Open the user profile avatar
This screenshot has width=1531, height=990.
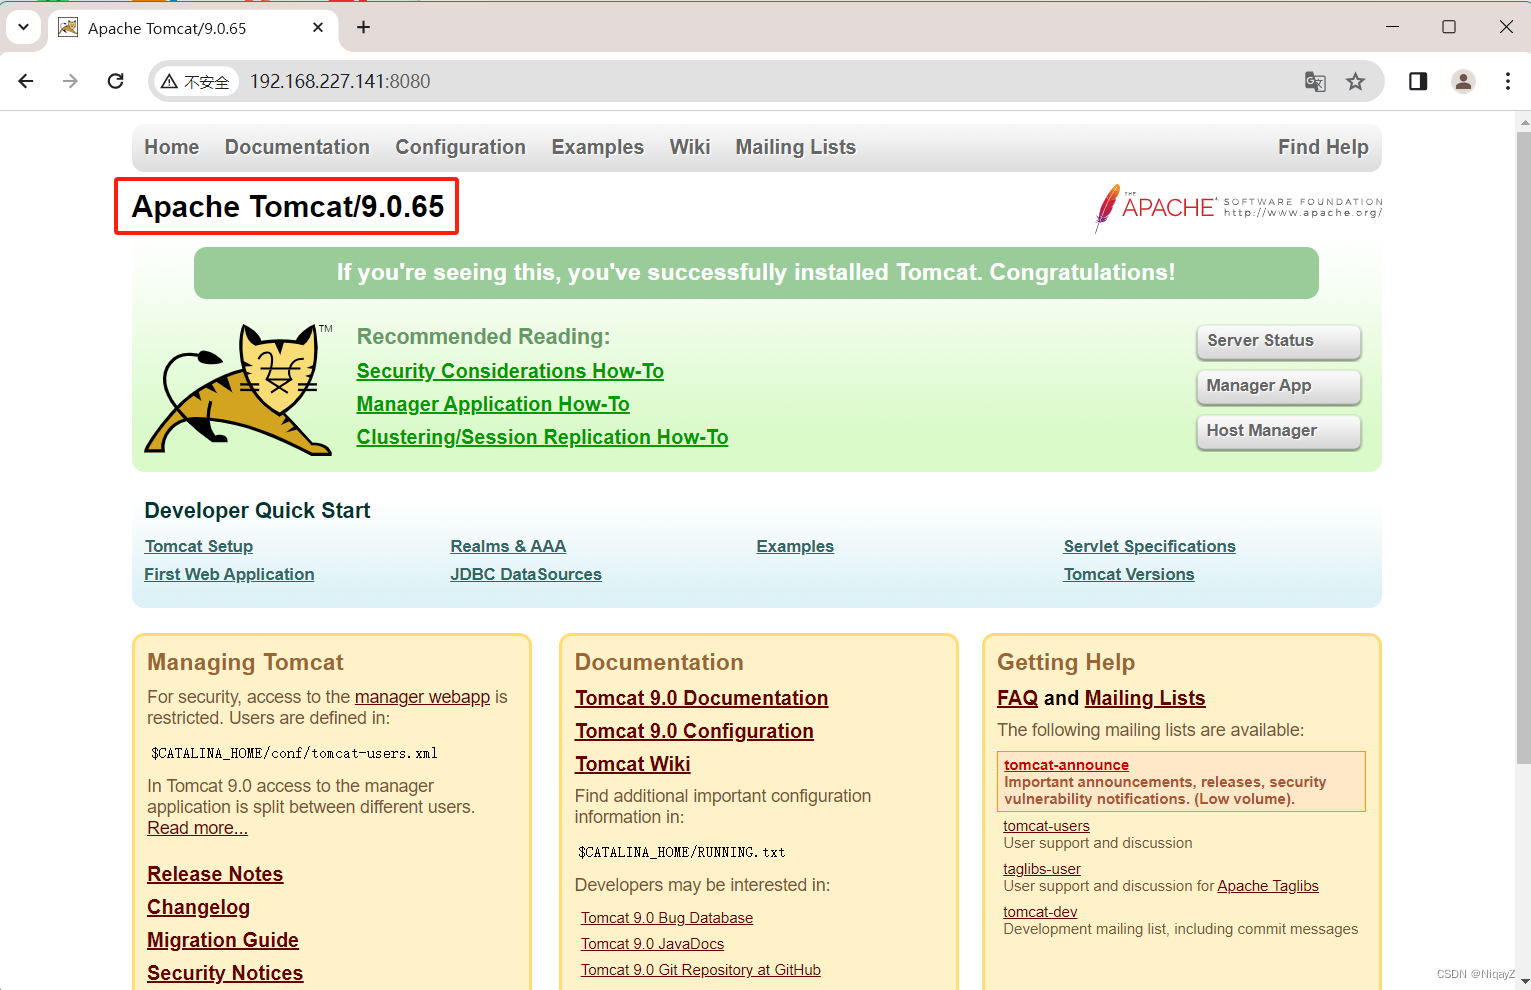tap(1463, 81)
